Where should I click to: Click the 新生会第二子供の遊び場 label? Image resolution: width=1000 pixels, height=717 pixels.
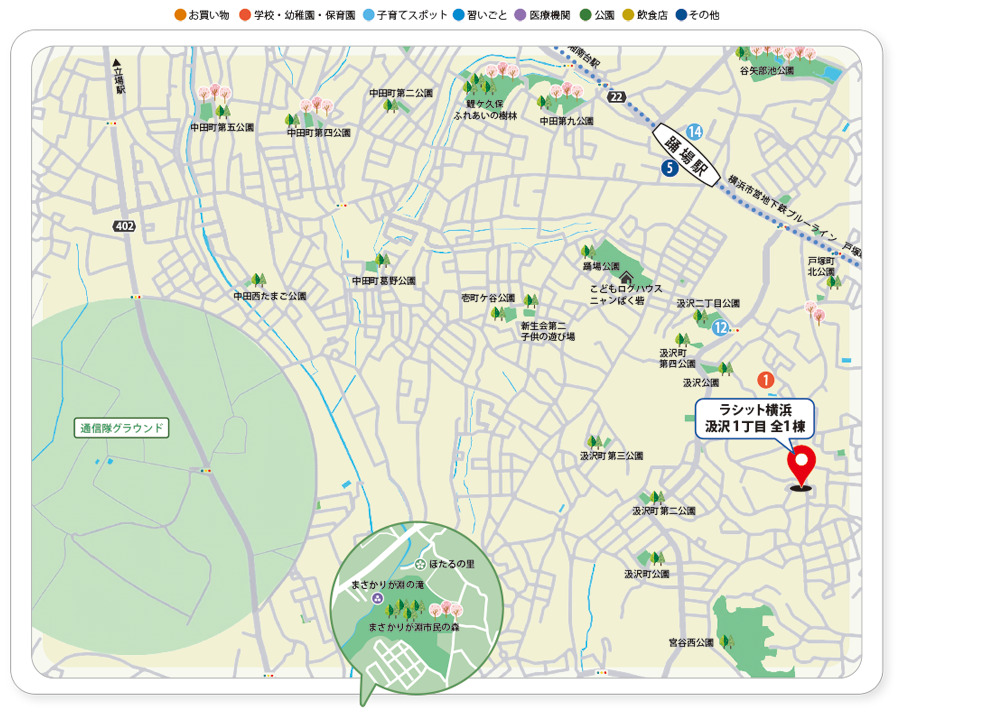(547, 331)
